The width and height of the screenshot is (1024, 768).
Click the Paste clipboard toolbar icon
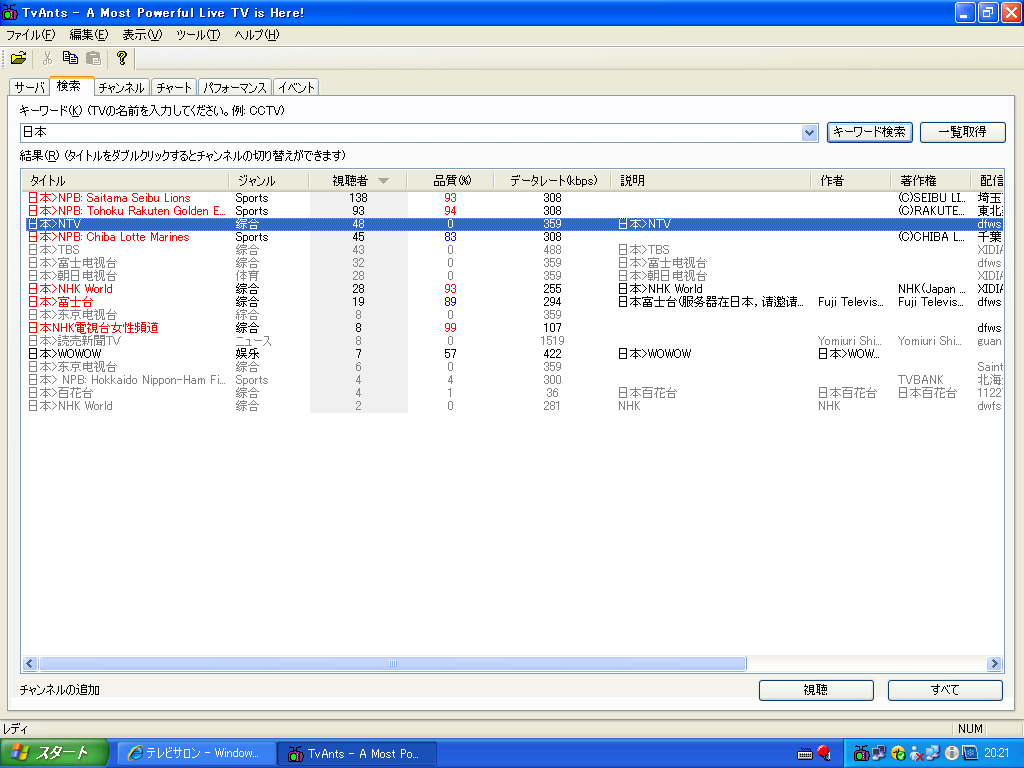93,59
